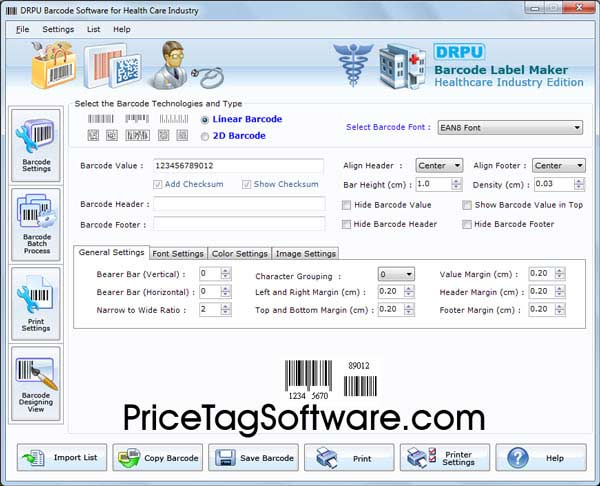Screen dimensions: 600x486
Task: Select wide stacked 2D barcode sample icon
Action: [x=137, y=135]
